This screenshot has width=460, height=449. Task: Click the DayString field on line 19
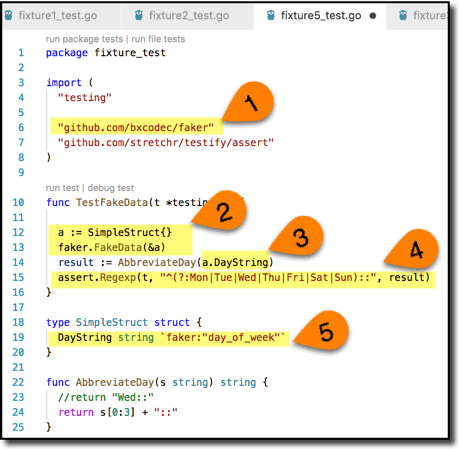click(x=85, y=337)
